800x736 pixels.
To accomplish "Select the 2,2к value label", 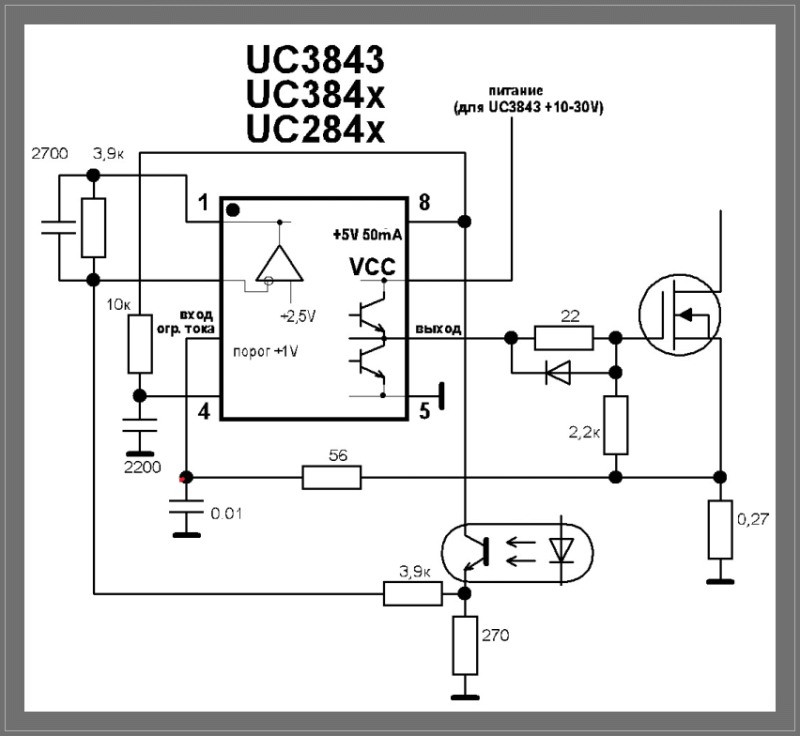I will (584, 433).
